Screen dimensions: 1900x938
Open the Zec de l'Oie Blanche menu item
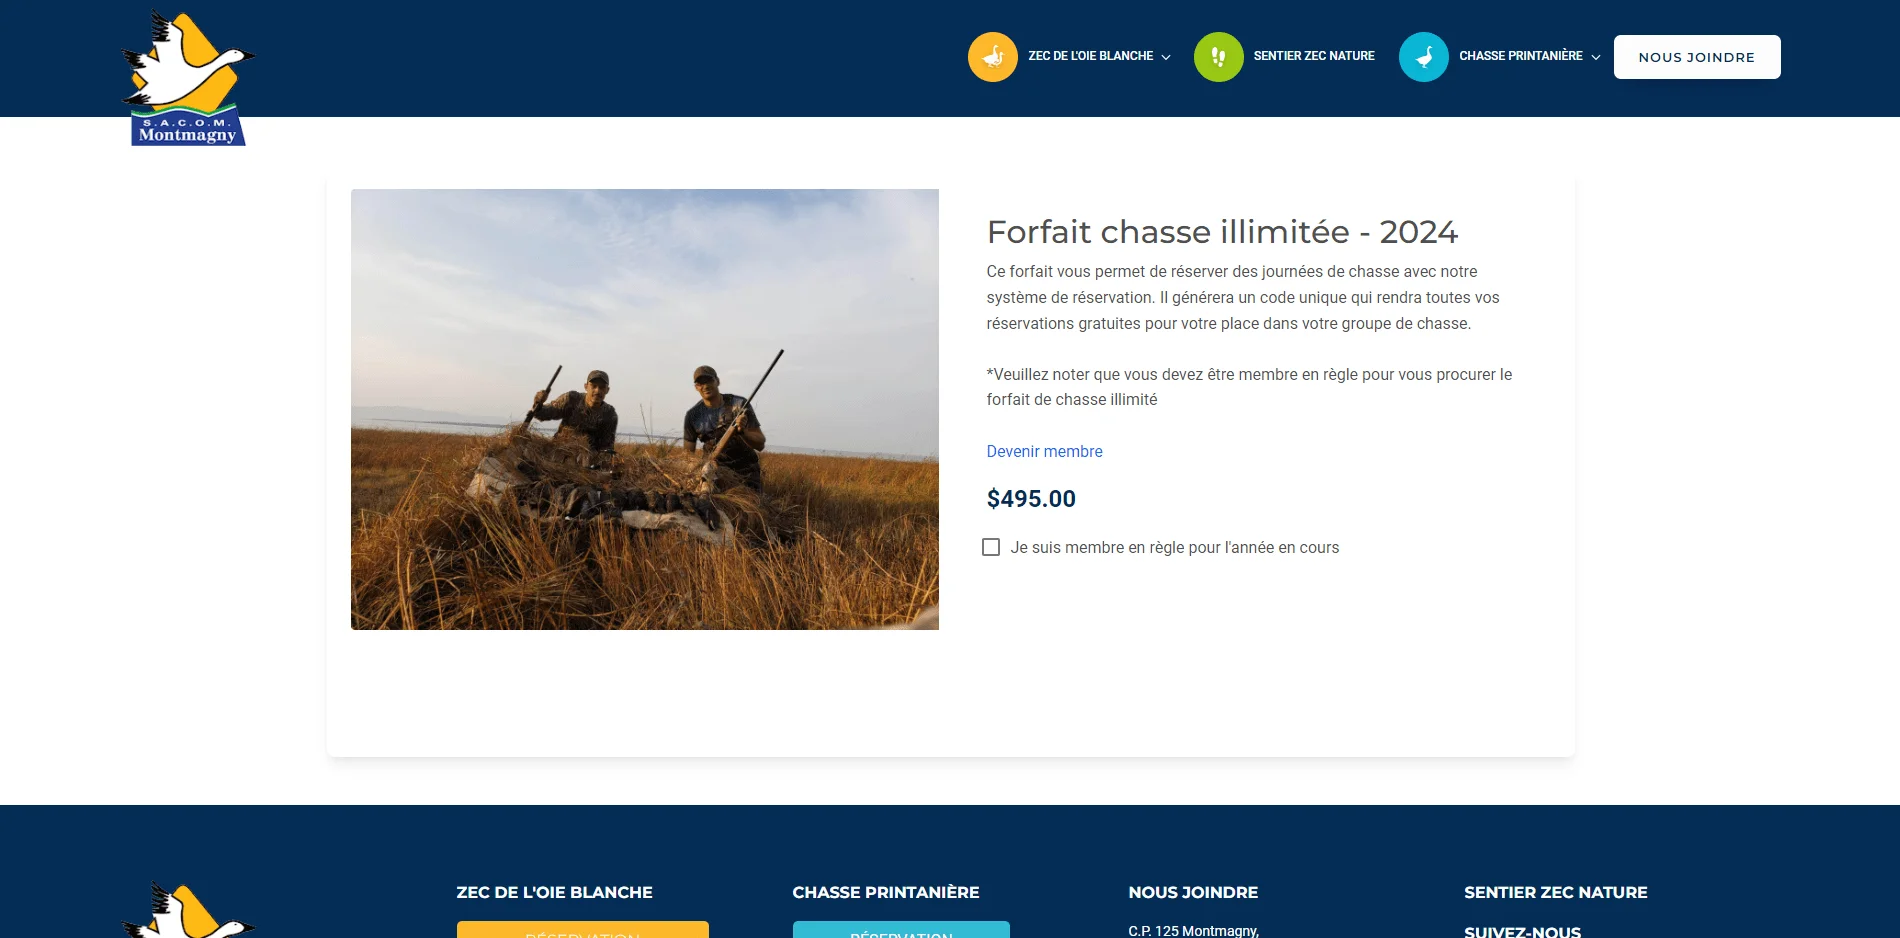point(1090,56)
